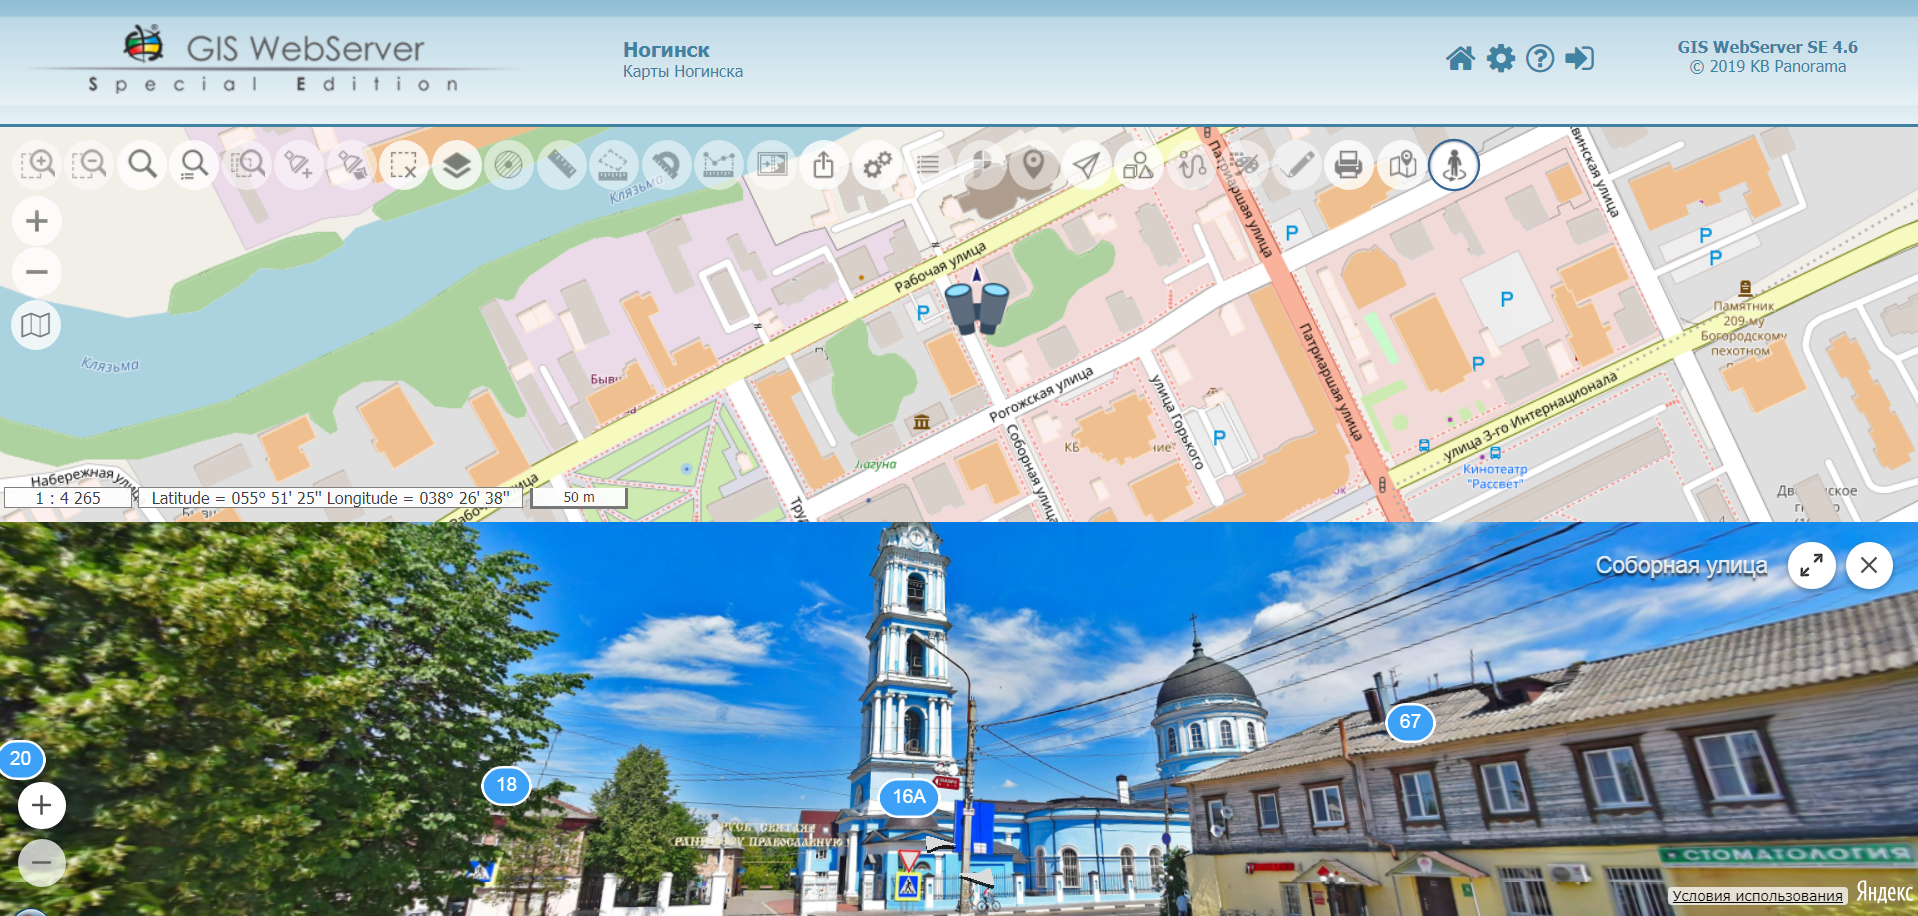The width and height of the screenshot is (1918, 916).
Task: Click GIS WebServer SE 4.6 version text
Action: [1767, 47]
